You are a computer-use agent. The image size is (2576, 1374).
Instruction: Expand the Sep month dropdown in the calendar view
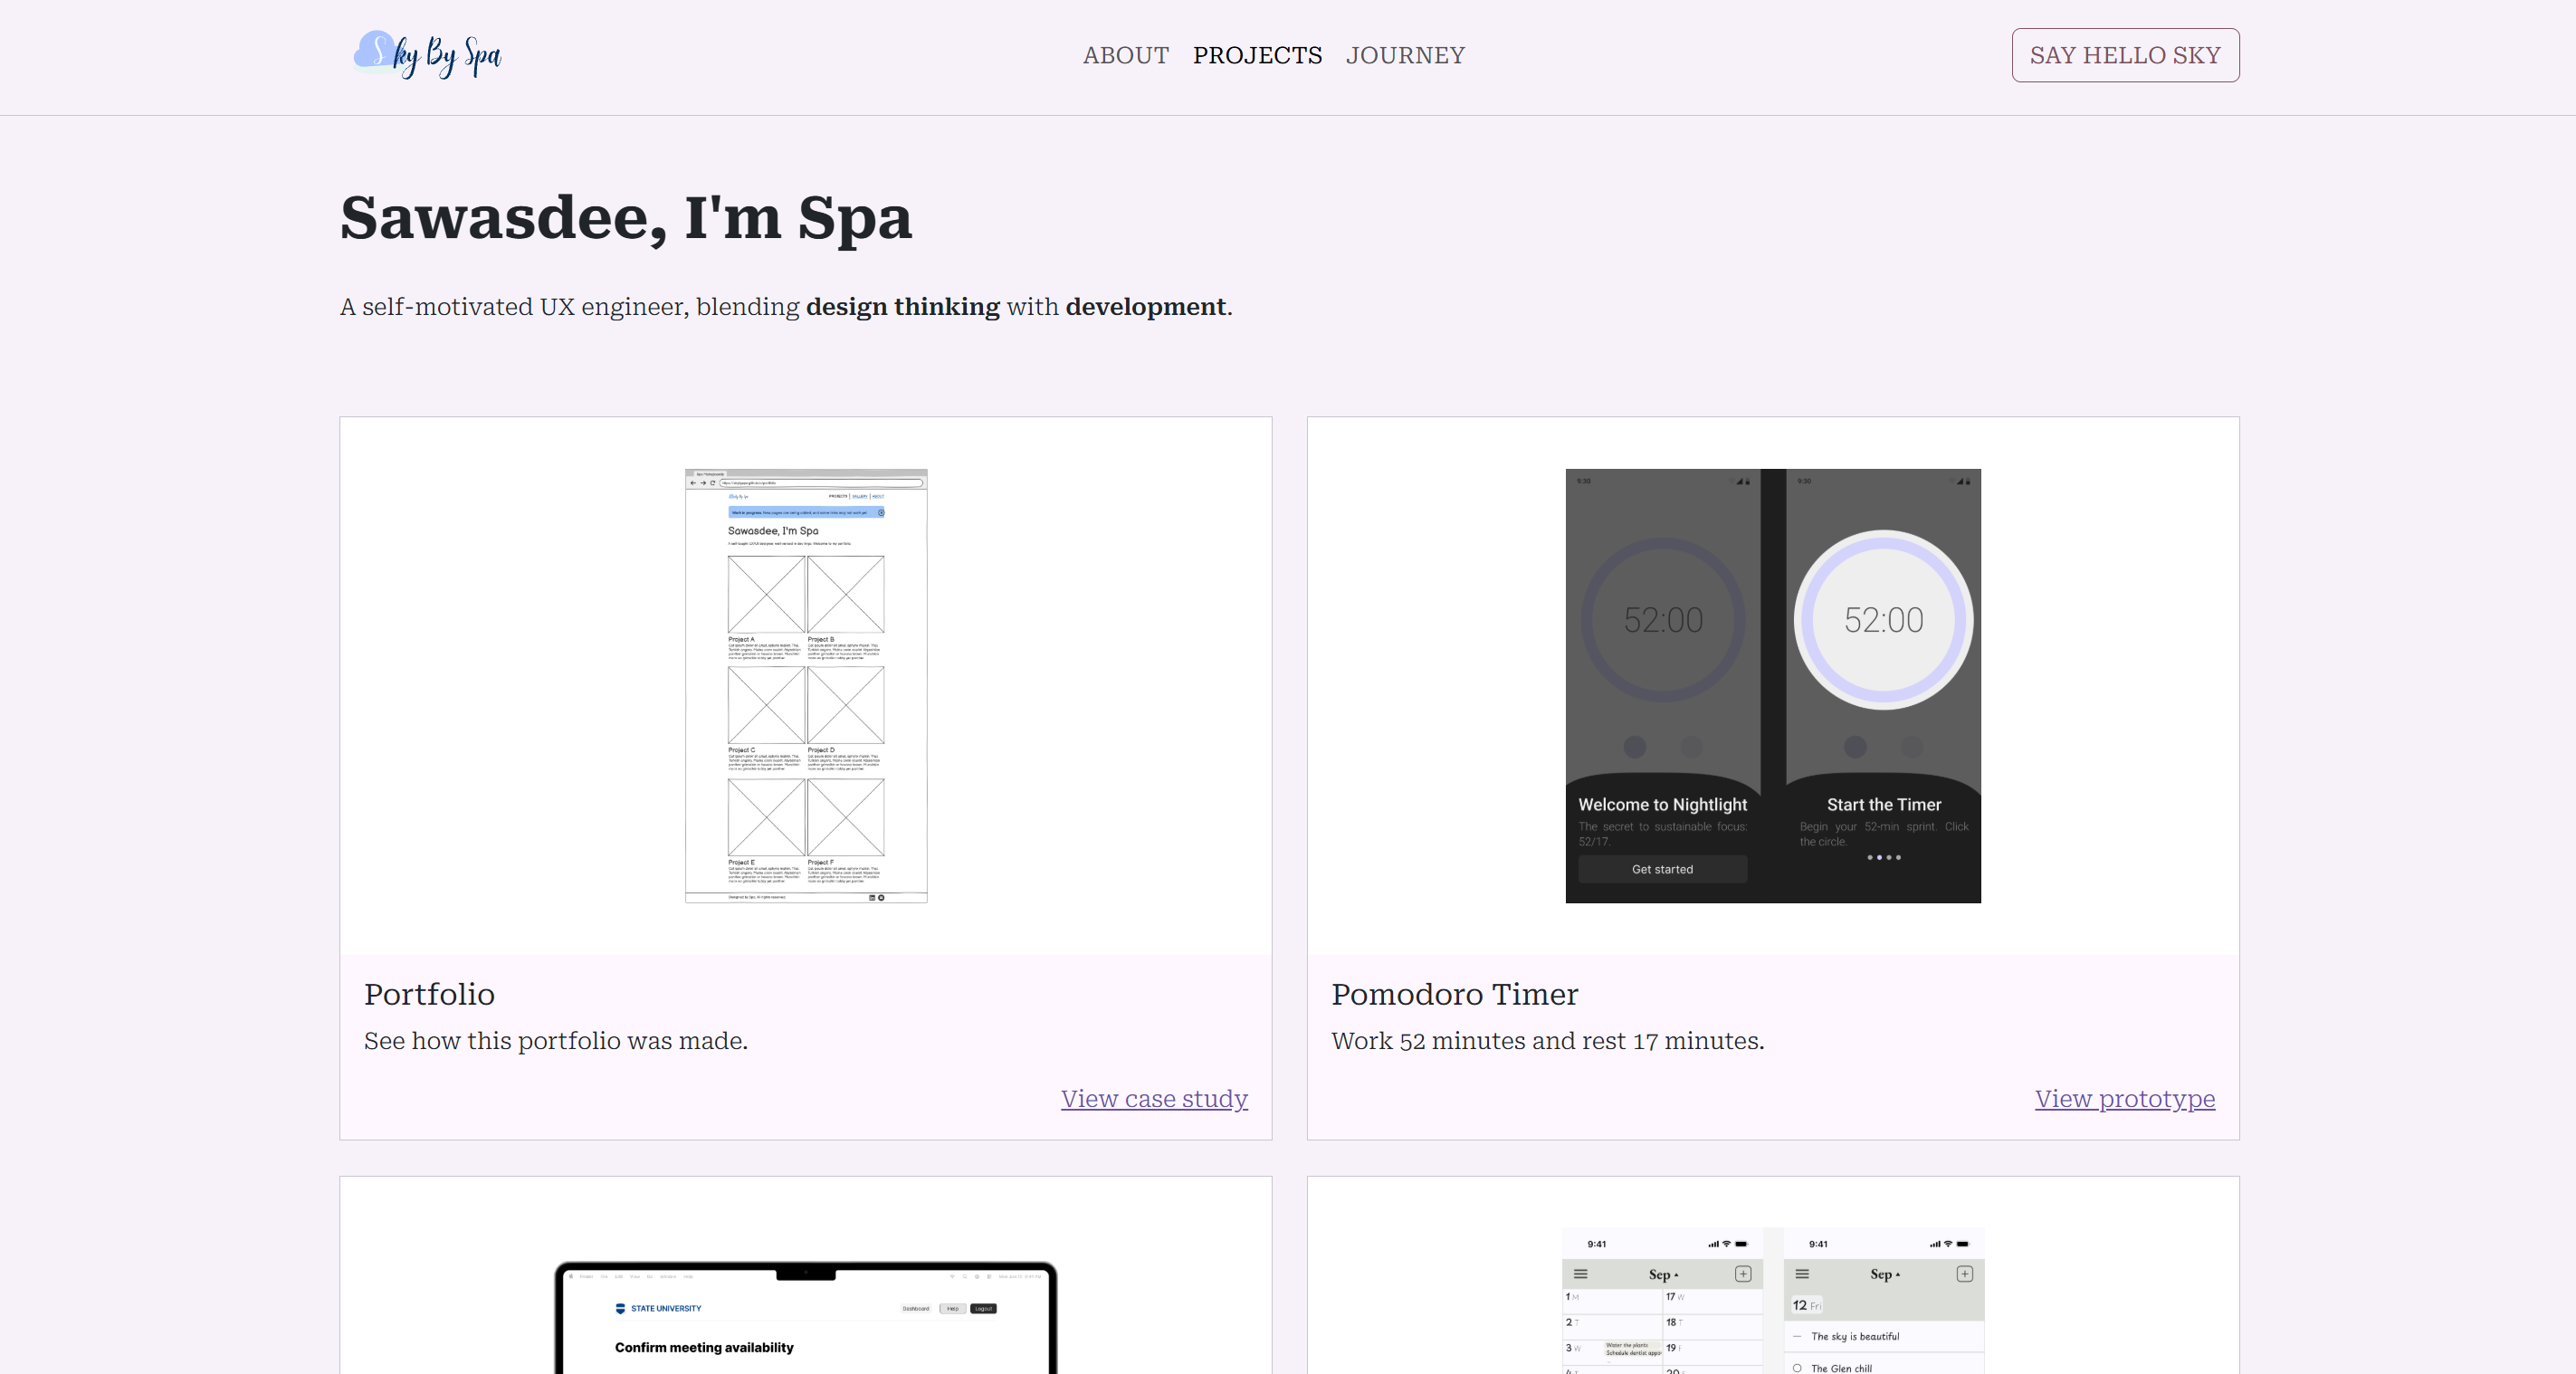pos(1663,1275)
